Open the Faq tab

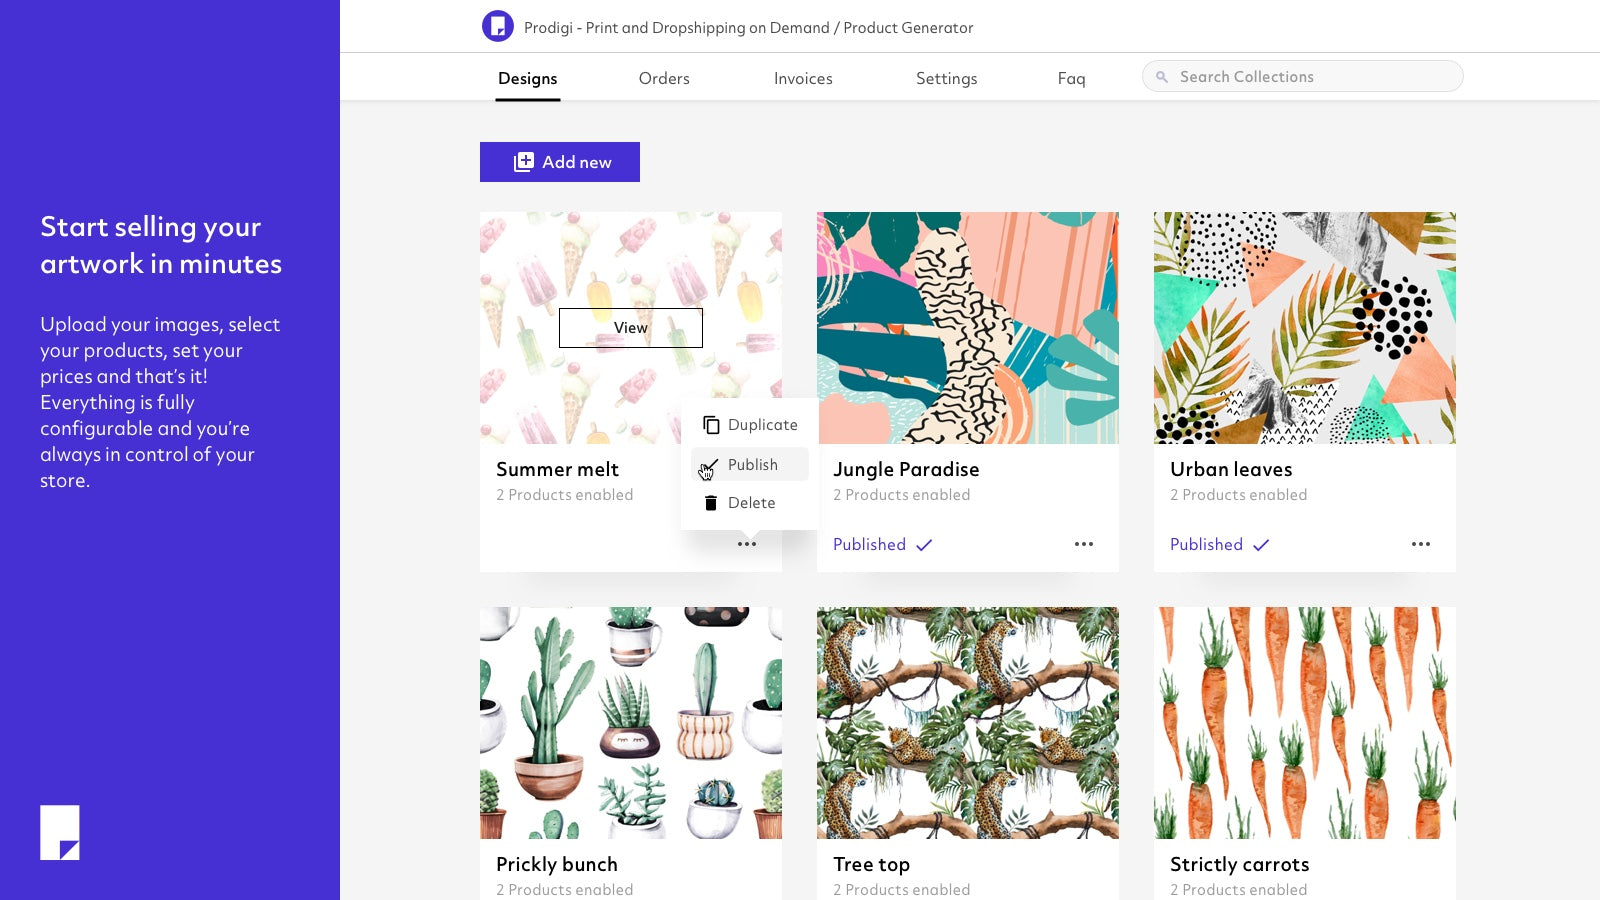point(1071,78)
